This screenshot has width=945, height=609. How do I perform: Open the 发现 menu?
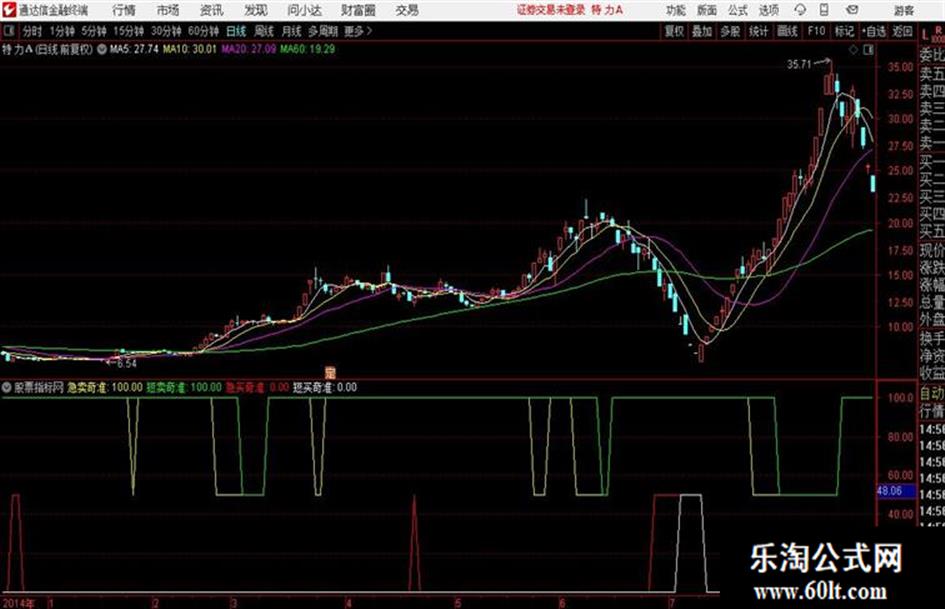256,10
